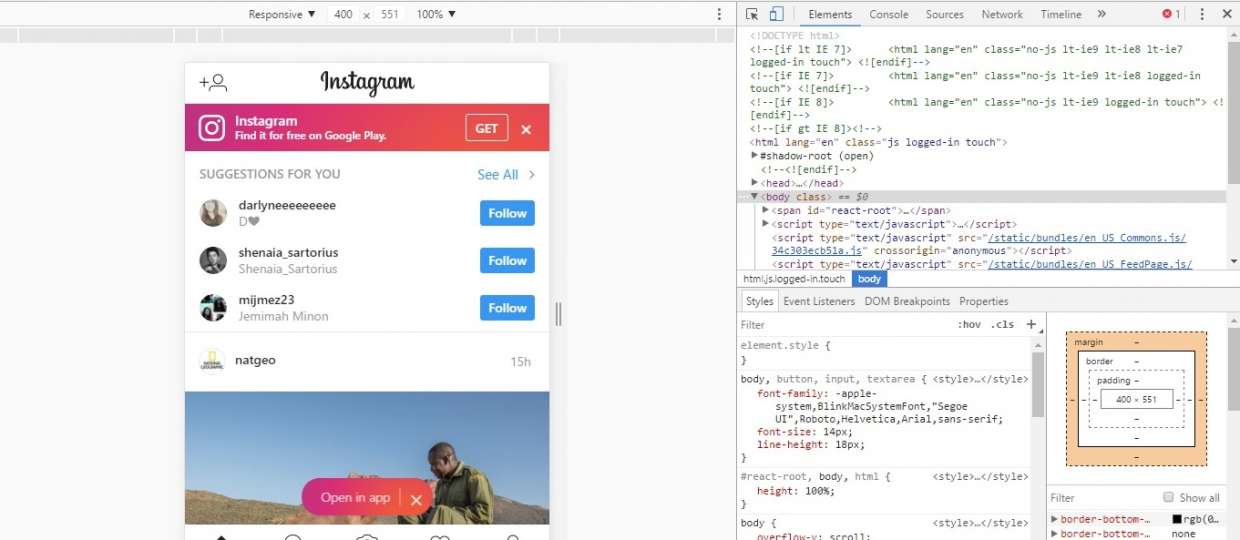The width and height of the screenshot is (1240, 540).
Task: Open shenaia_sartorius's profile picture
Action: point(213,260)
